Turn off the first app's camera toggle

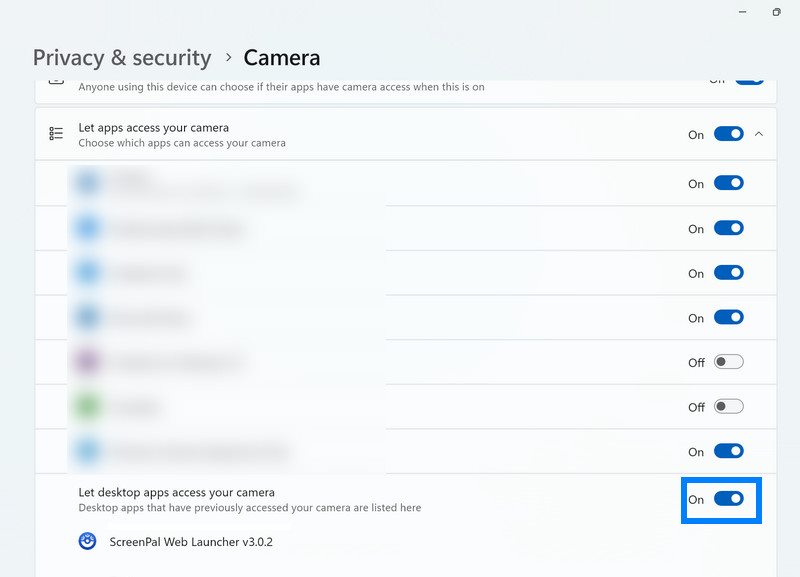[x=729, y=183]
